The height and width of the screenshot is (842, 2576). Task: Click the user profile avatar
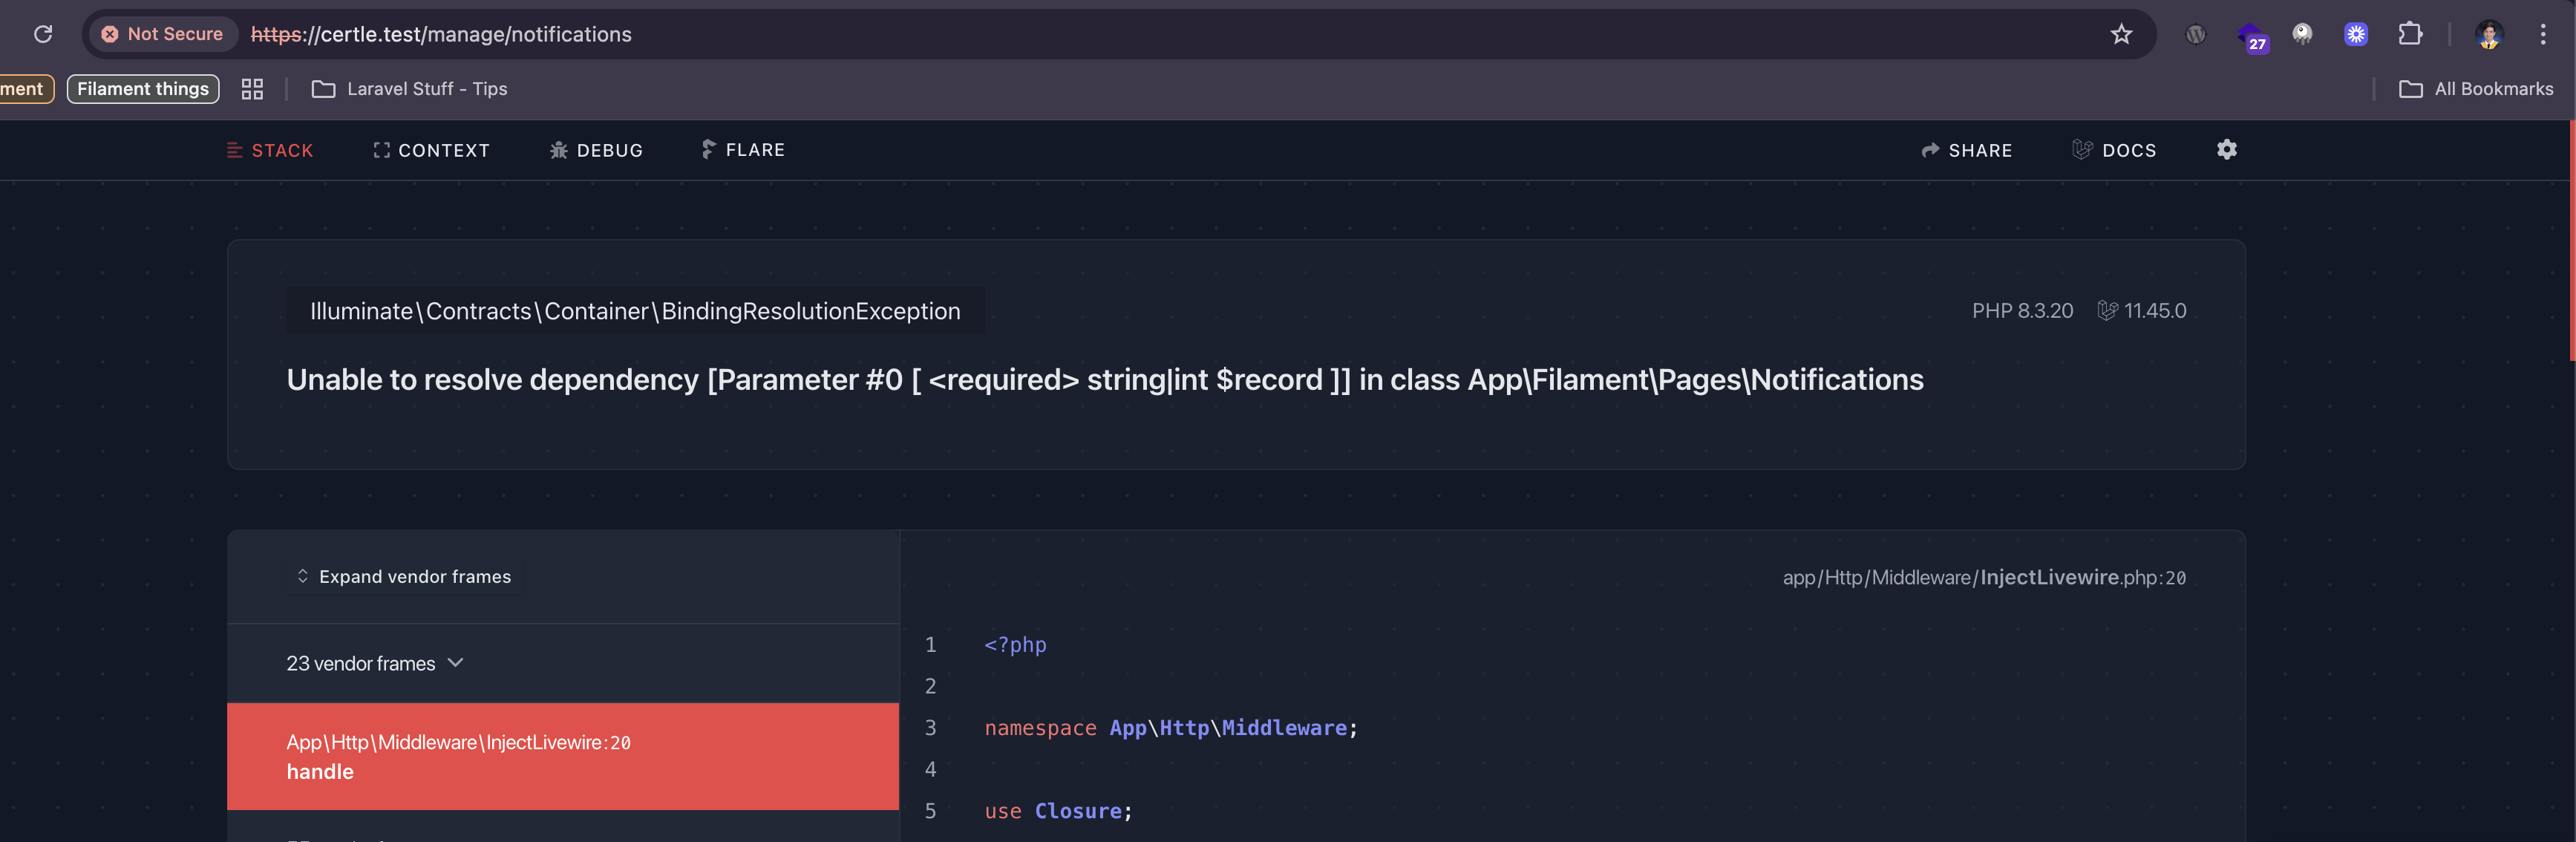coord(2488,34)
